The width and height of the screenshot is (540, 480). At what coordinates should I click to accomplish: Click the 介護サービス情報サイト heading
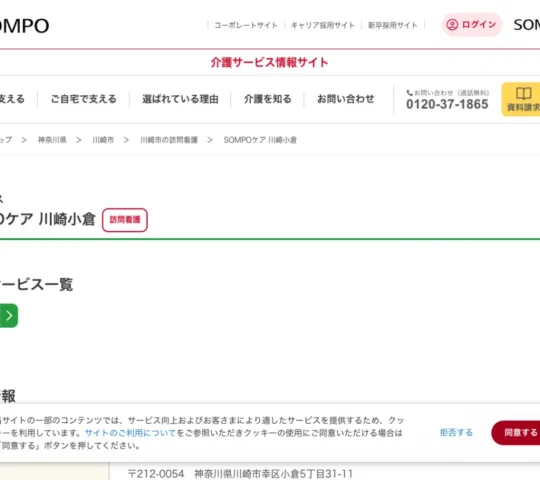point(269,62)
